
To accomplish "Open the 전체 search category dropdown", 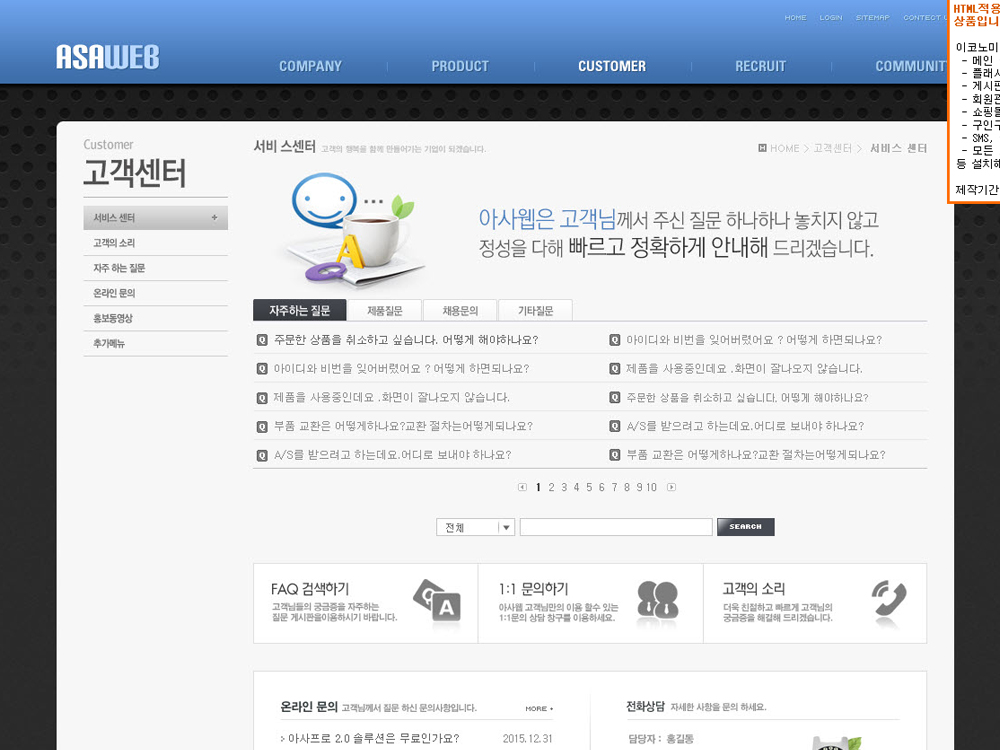I will coord(506,527).
